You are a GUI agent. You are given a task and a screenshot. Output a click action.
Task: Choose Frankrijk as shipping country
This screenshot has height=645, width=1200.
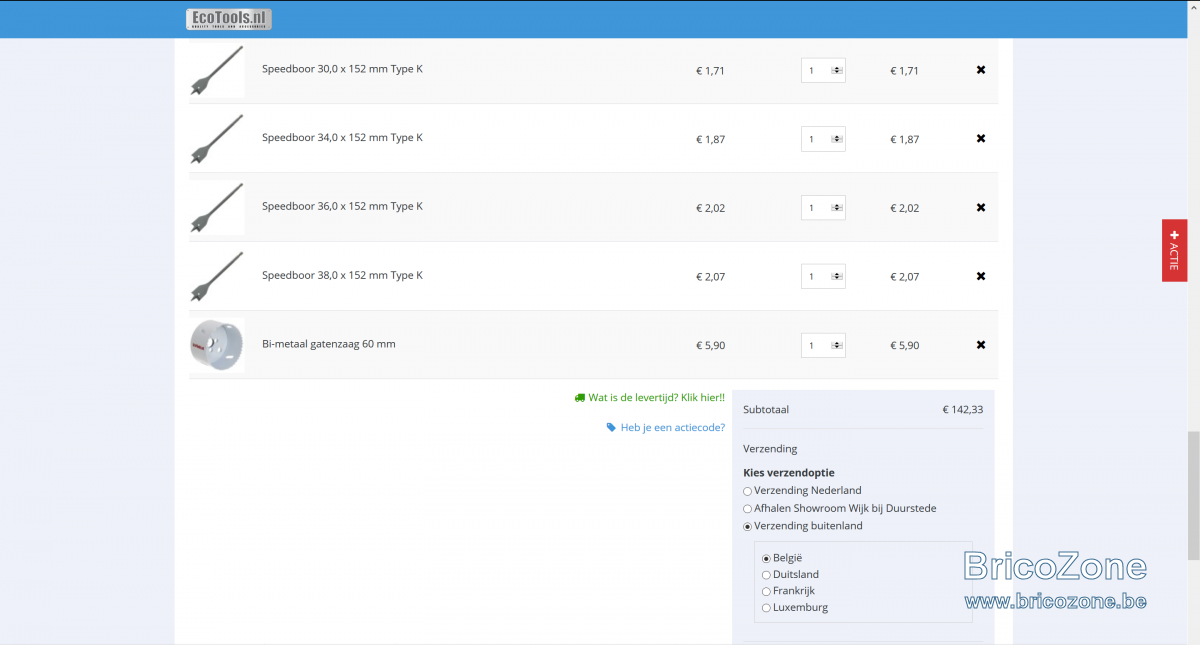[x=767, y=591]
